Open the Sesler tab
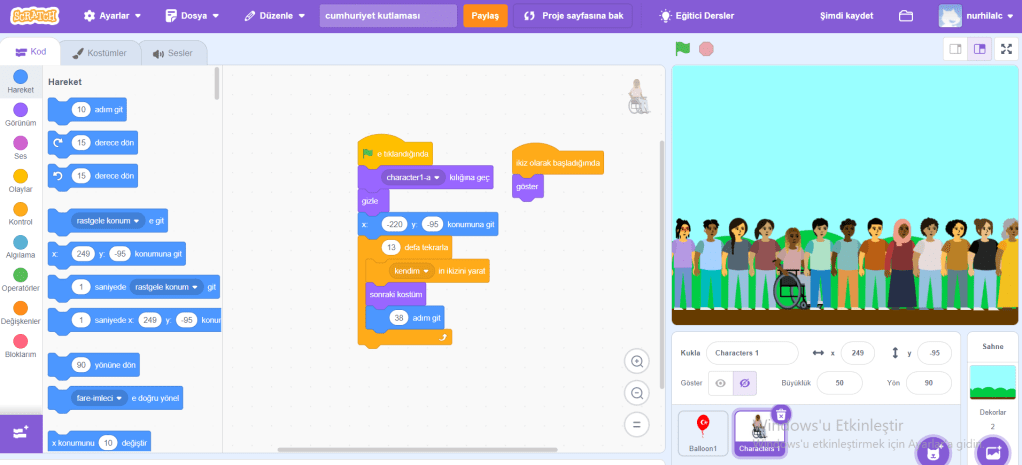The image size is (1022, 465). pos(172,52)
